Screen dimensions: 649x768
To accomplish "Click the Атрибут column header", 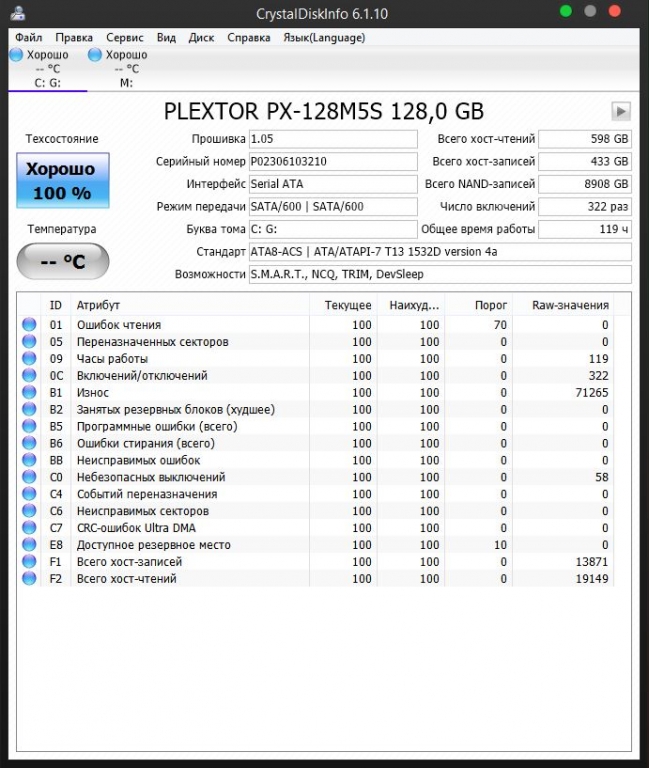I will (x=190, y=305).
